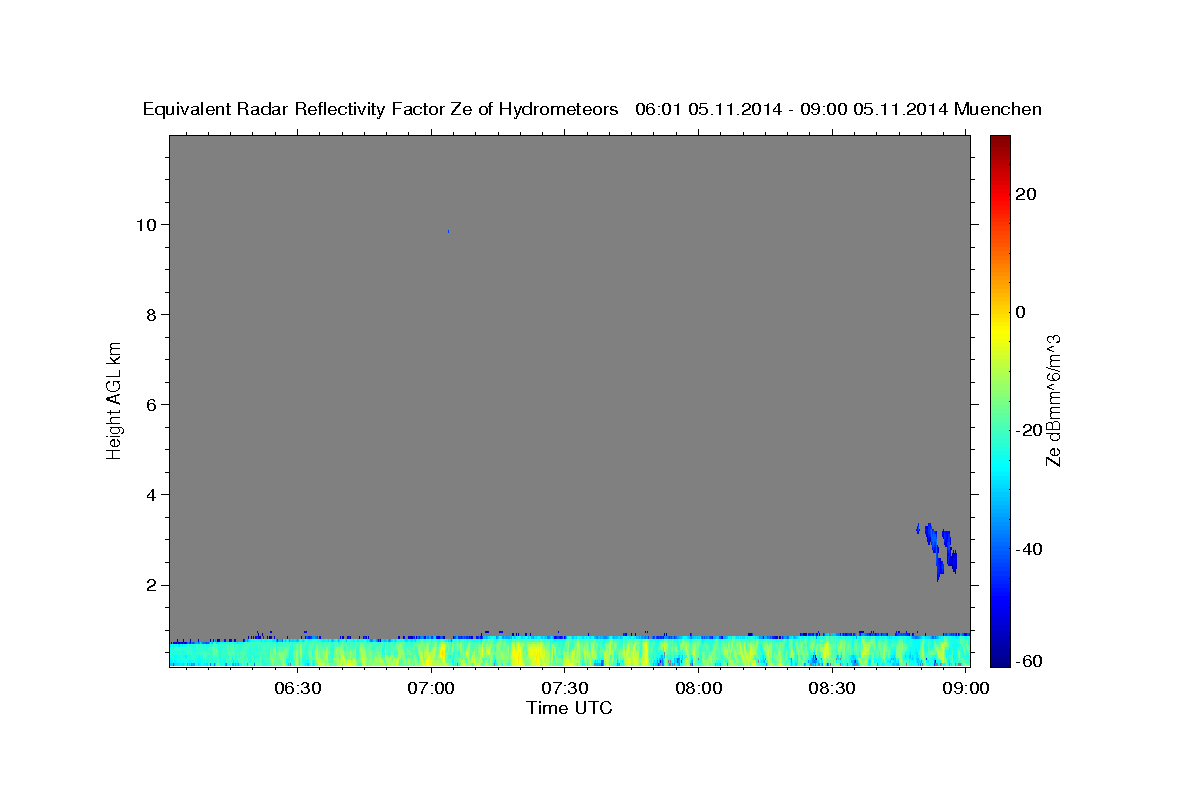Click the 09:00 time tick label
Image resolution: width=1200 pixels, height=800 pixels.
click(x=965, y=688)
